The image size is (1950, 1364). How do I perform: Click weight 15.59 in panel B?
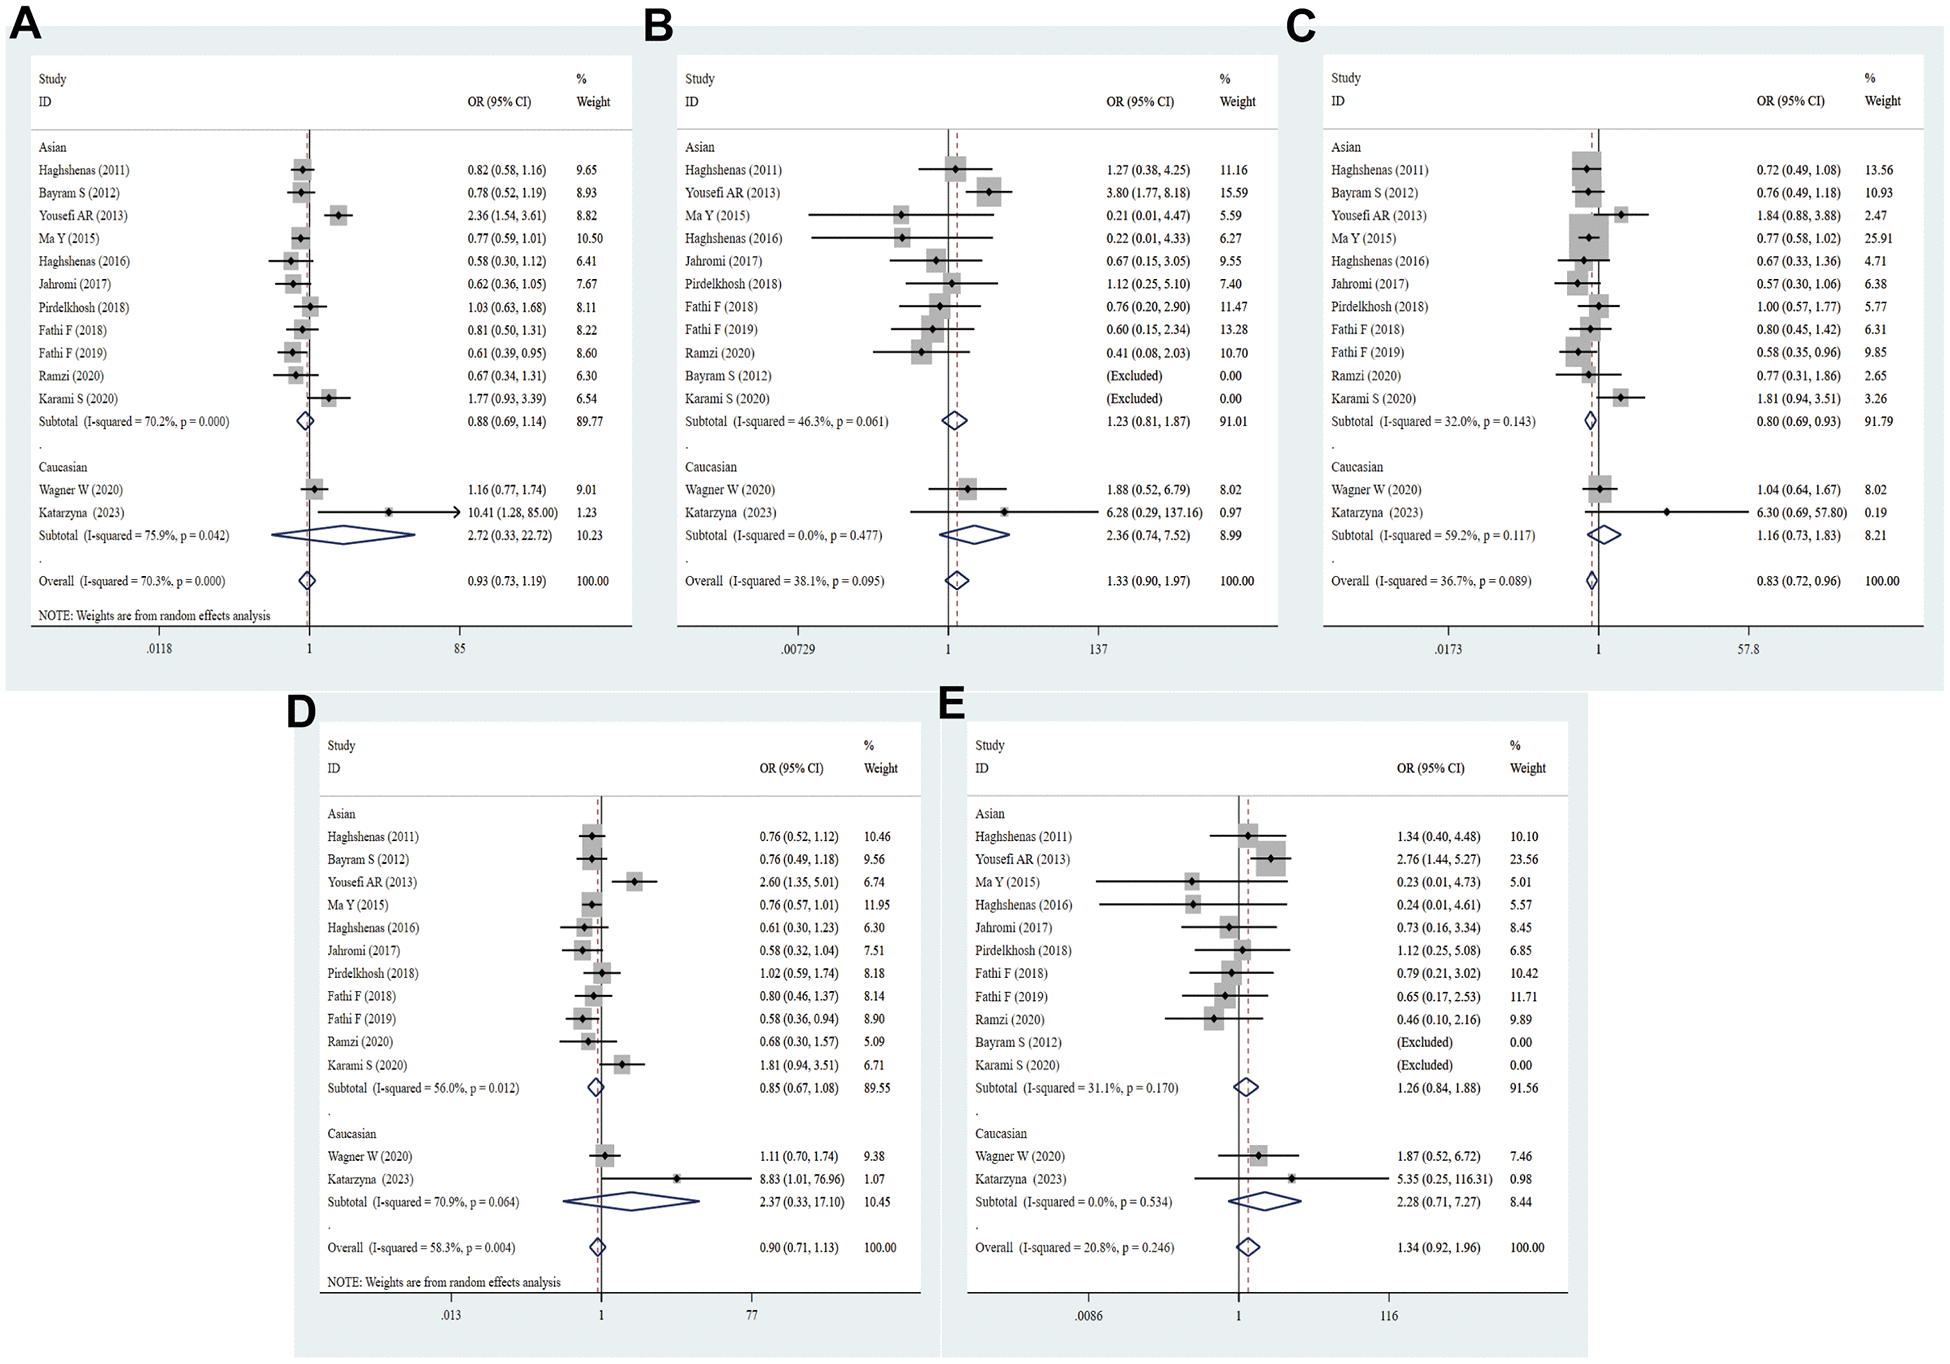click(1233, 193)
